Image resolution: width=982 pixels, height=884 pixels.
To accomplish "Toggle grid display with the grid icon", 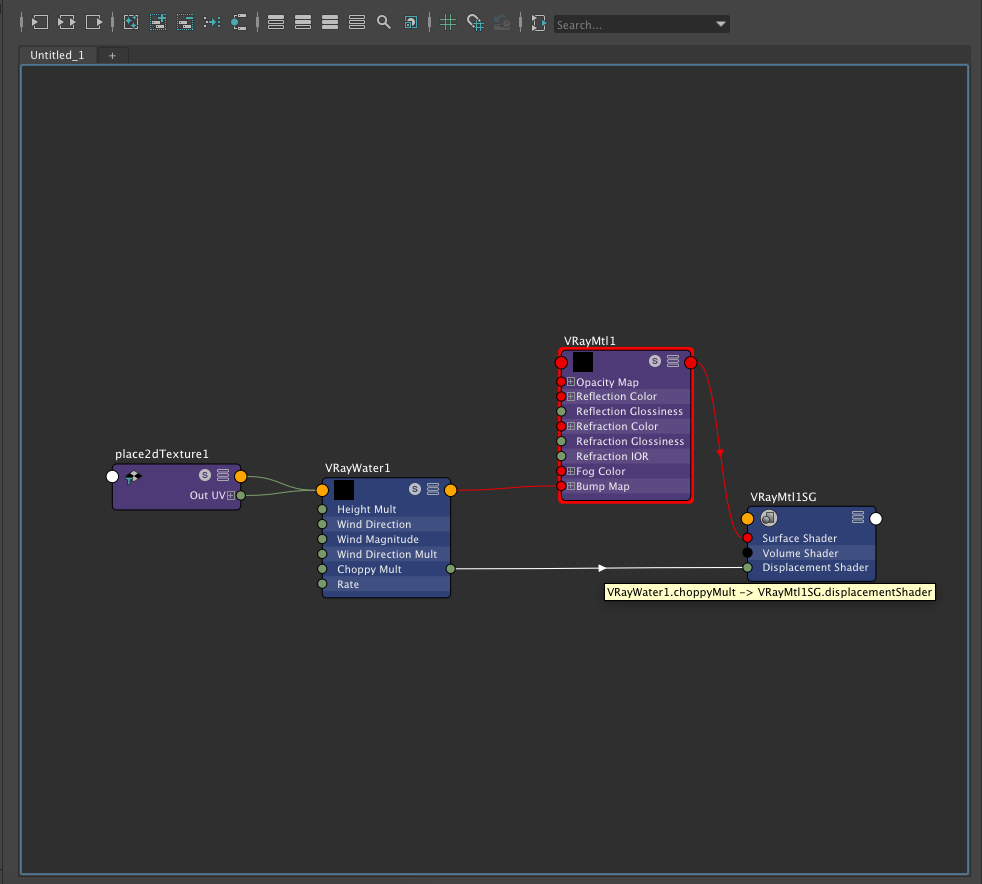I will click(x=448, y=23).
